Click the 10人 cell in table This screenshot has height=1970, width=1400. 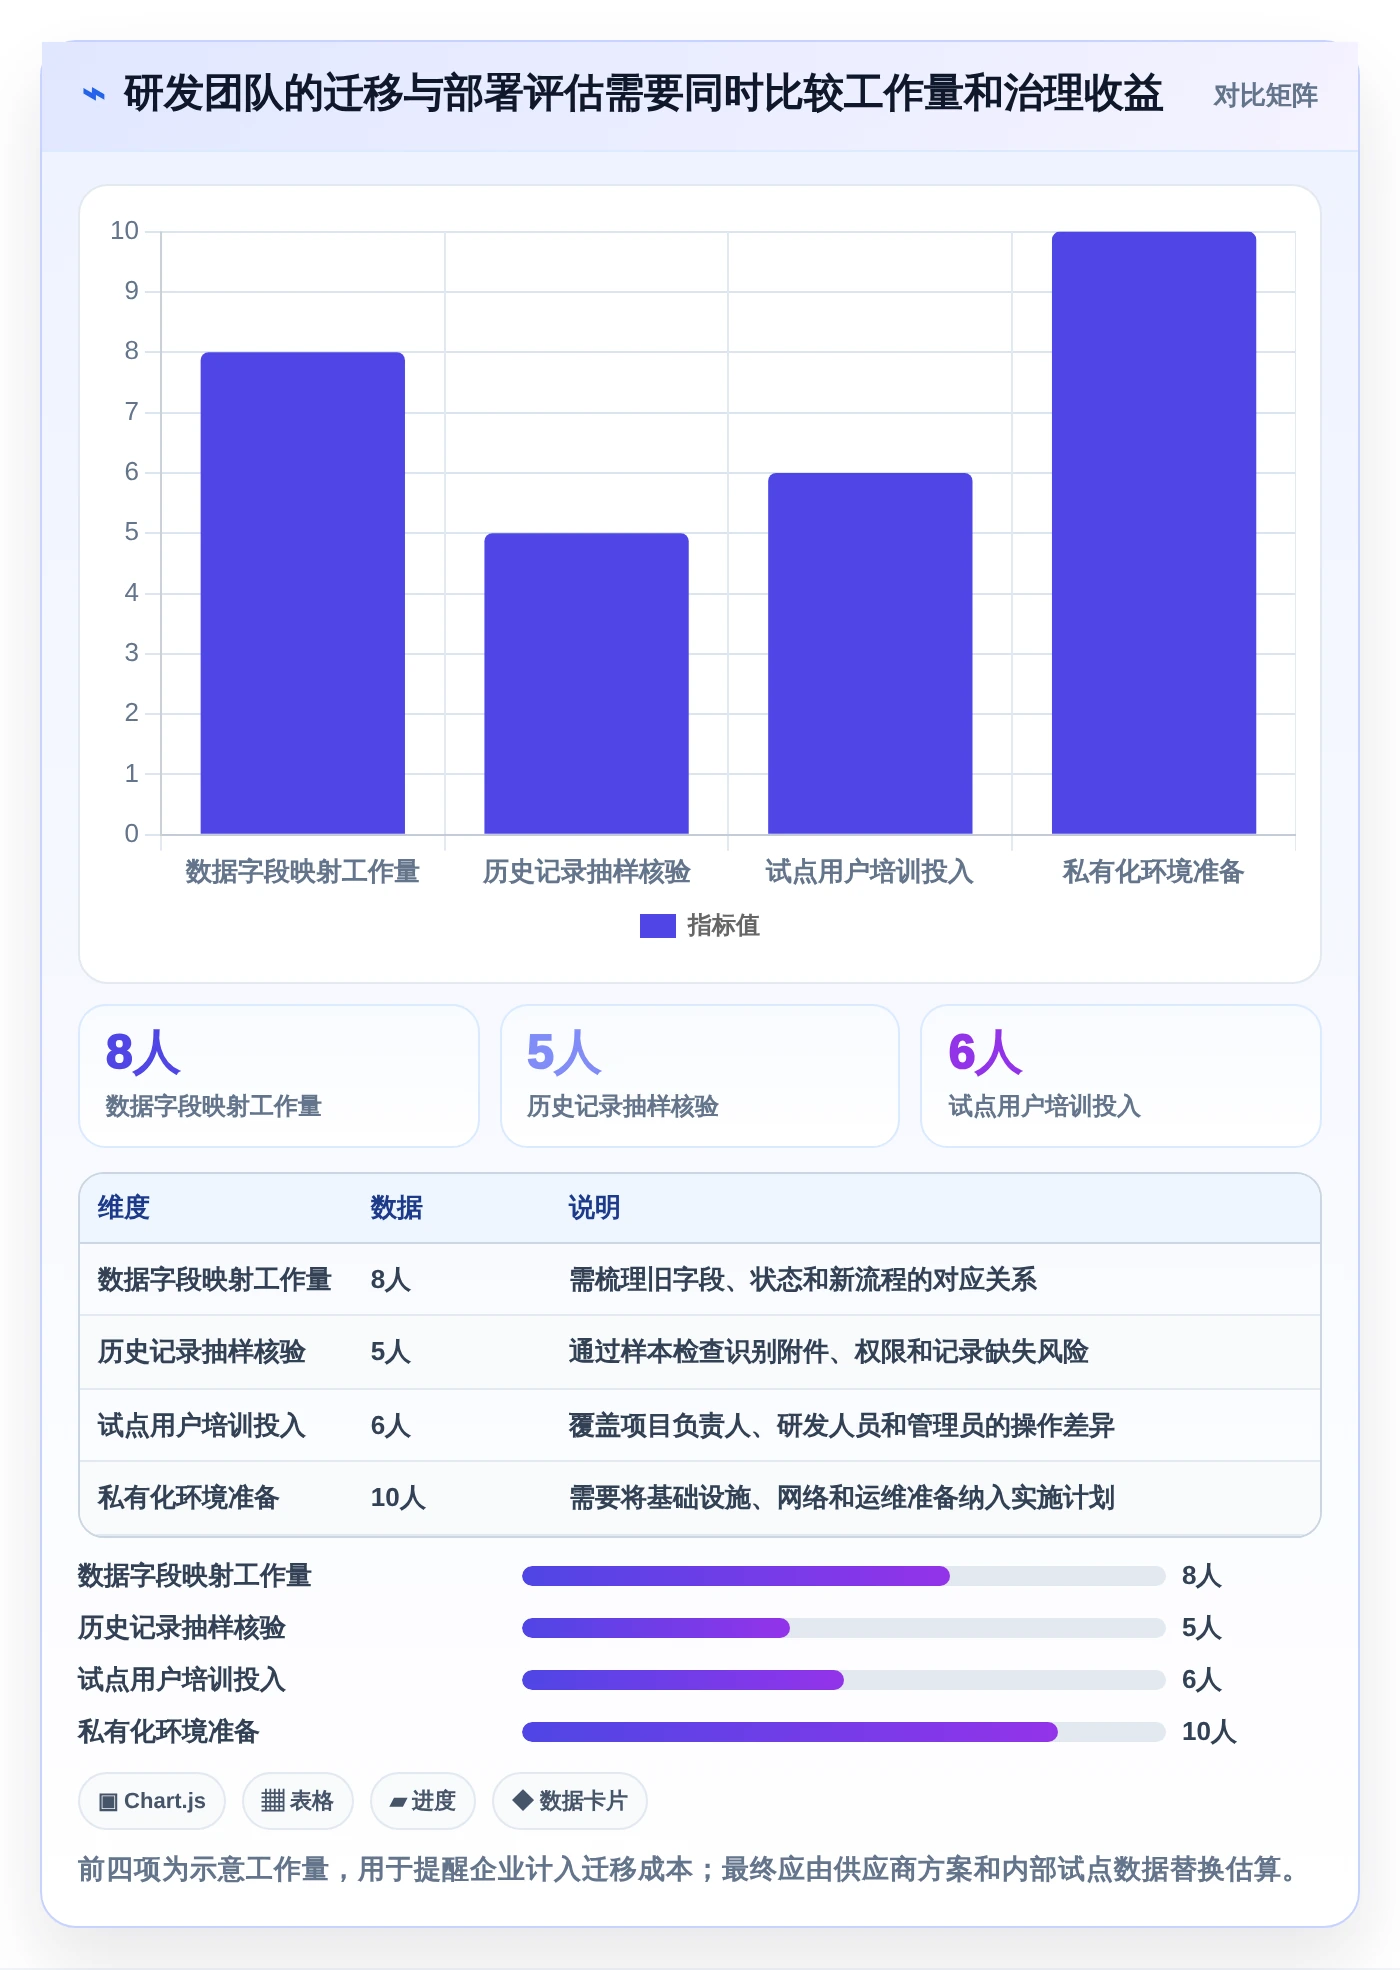point(398,1498)
